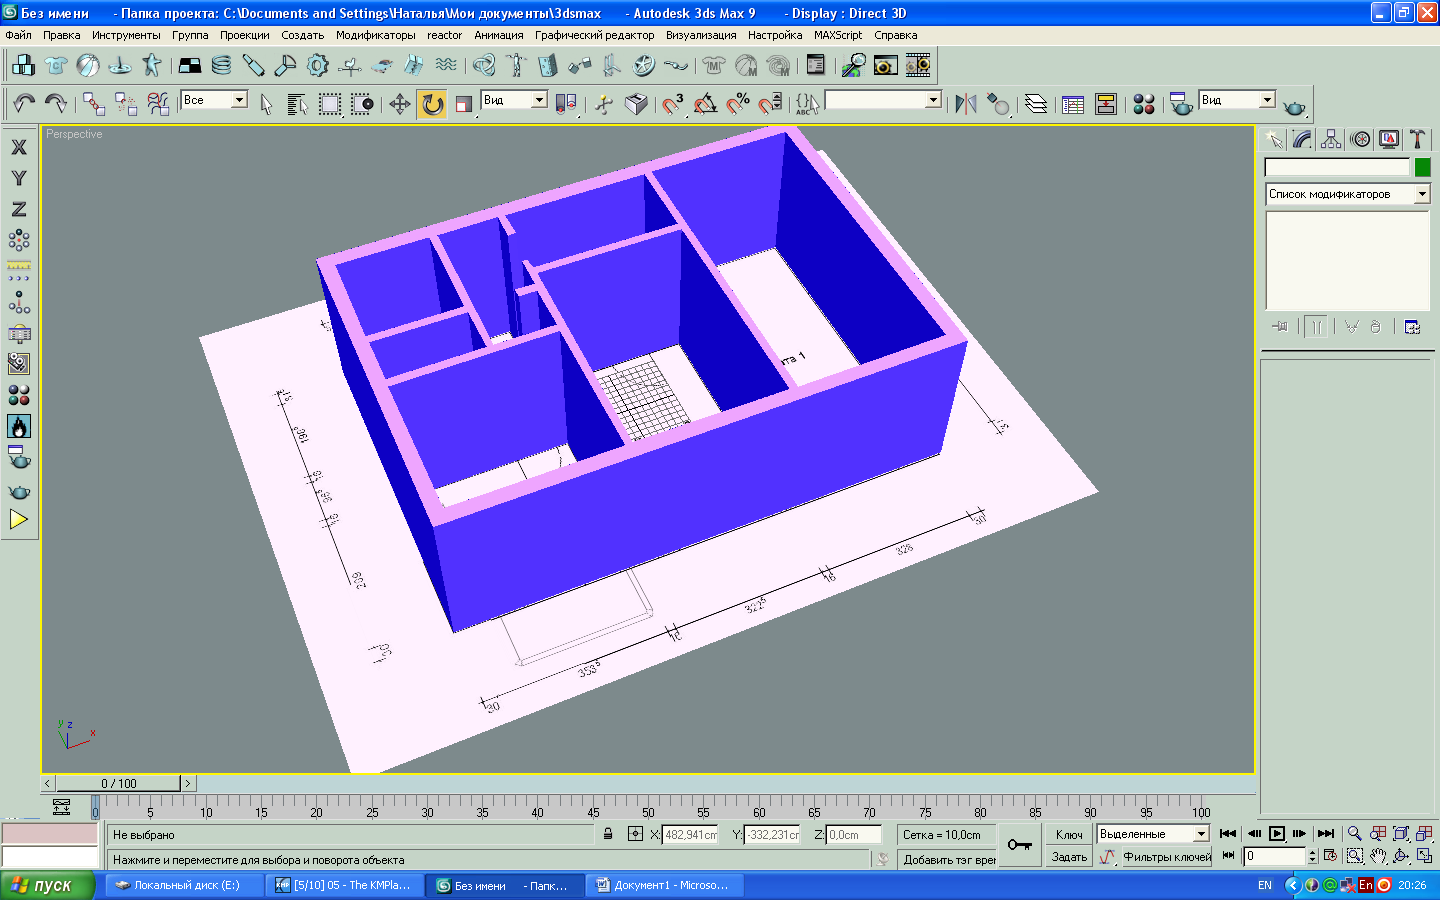This screenshot has height=900, width=1440.
Task: Click the Undo arrow icon
Action: (24, 103)
